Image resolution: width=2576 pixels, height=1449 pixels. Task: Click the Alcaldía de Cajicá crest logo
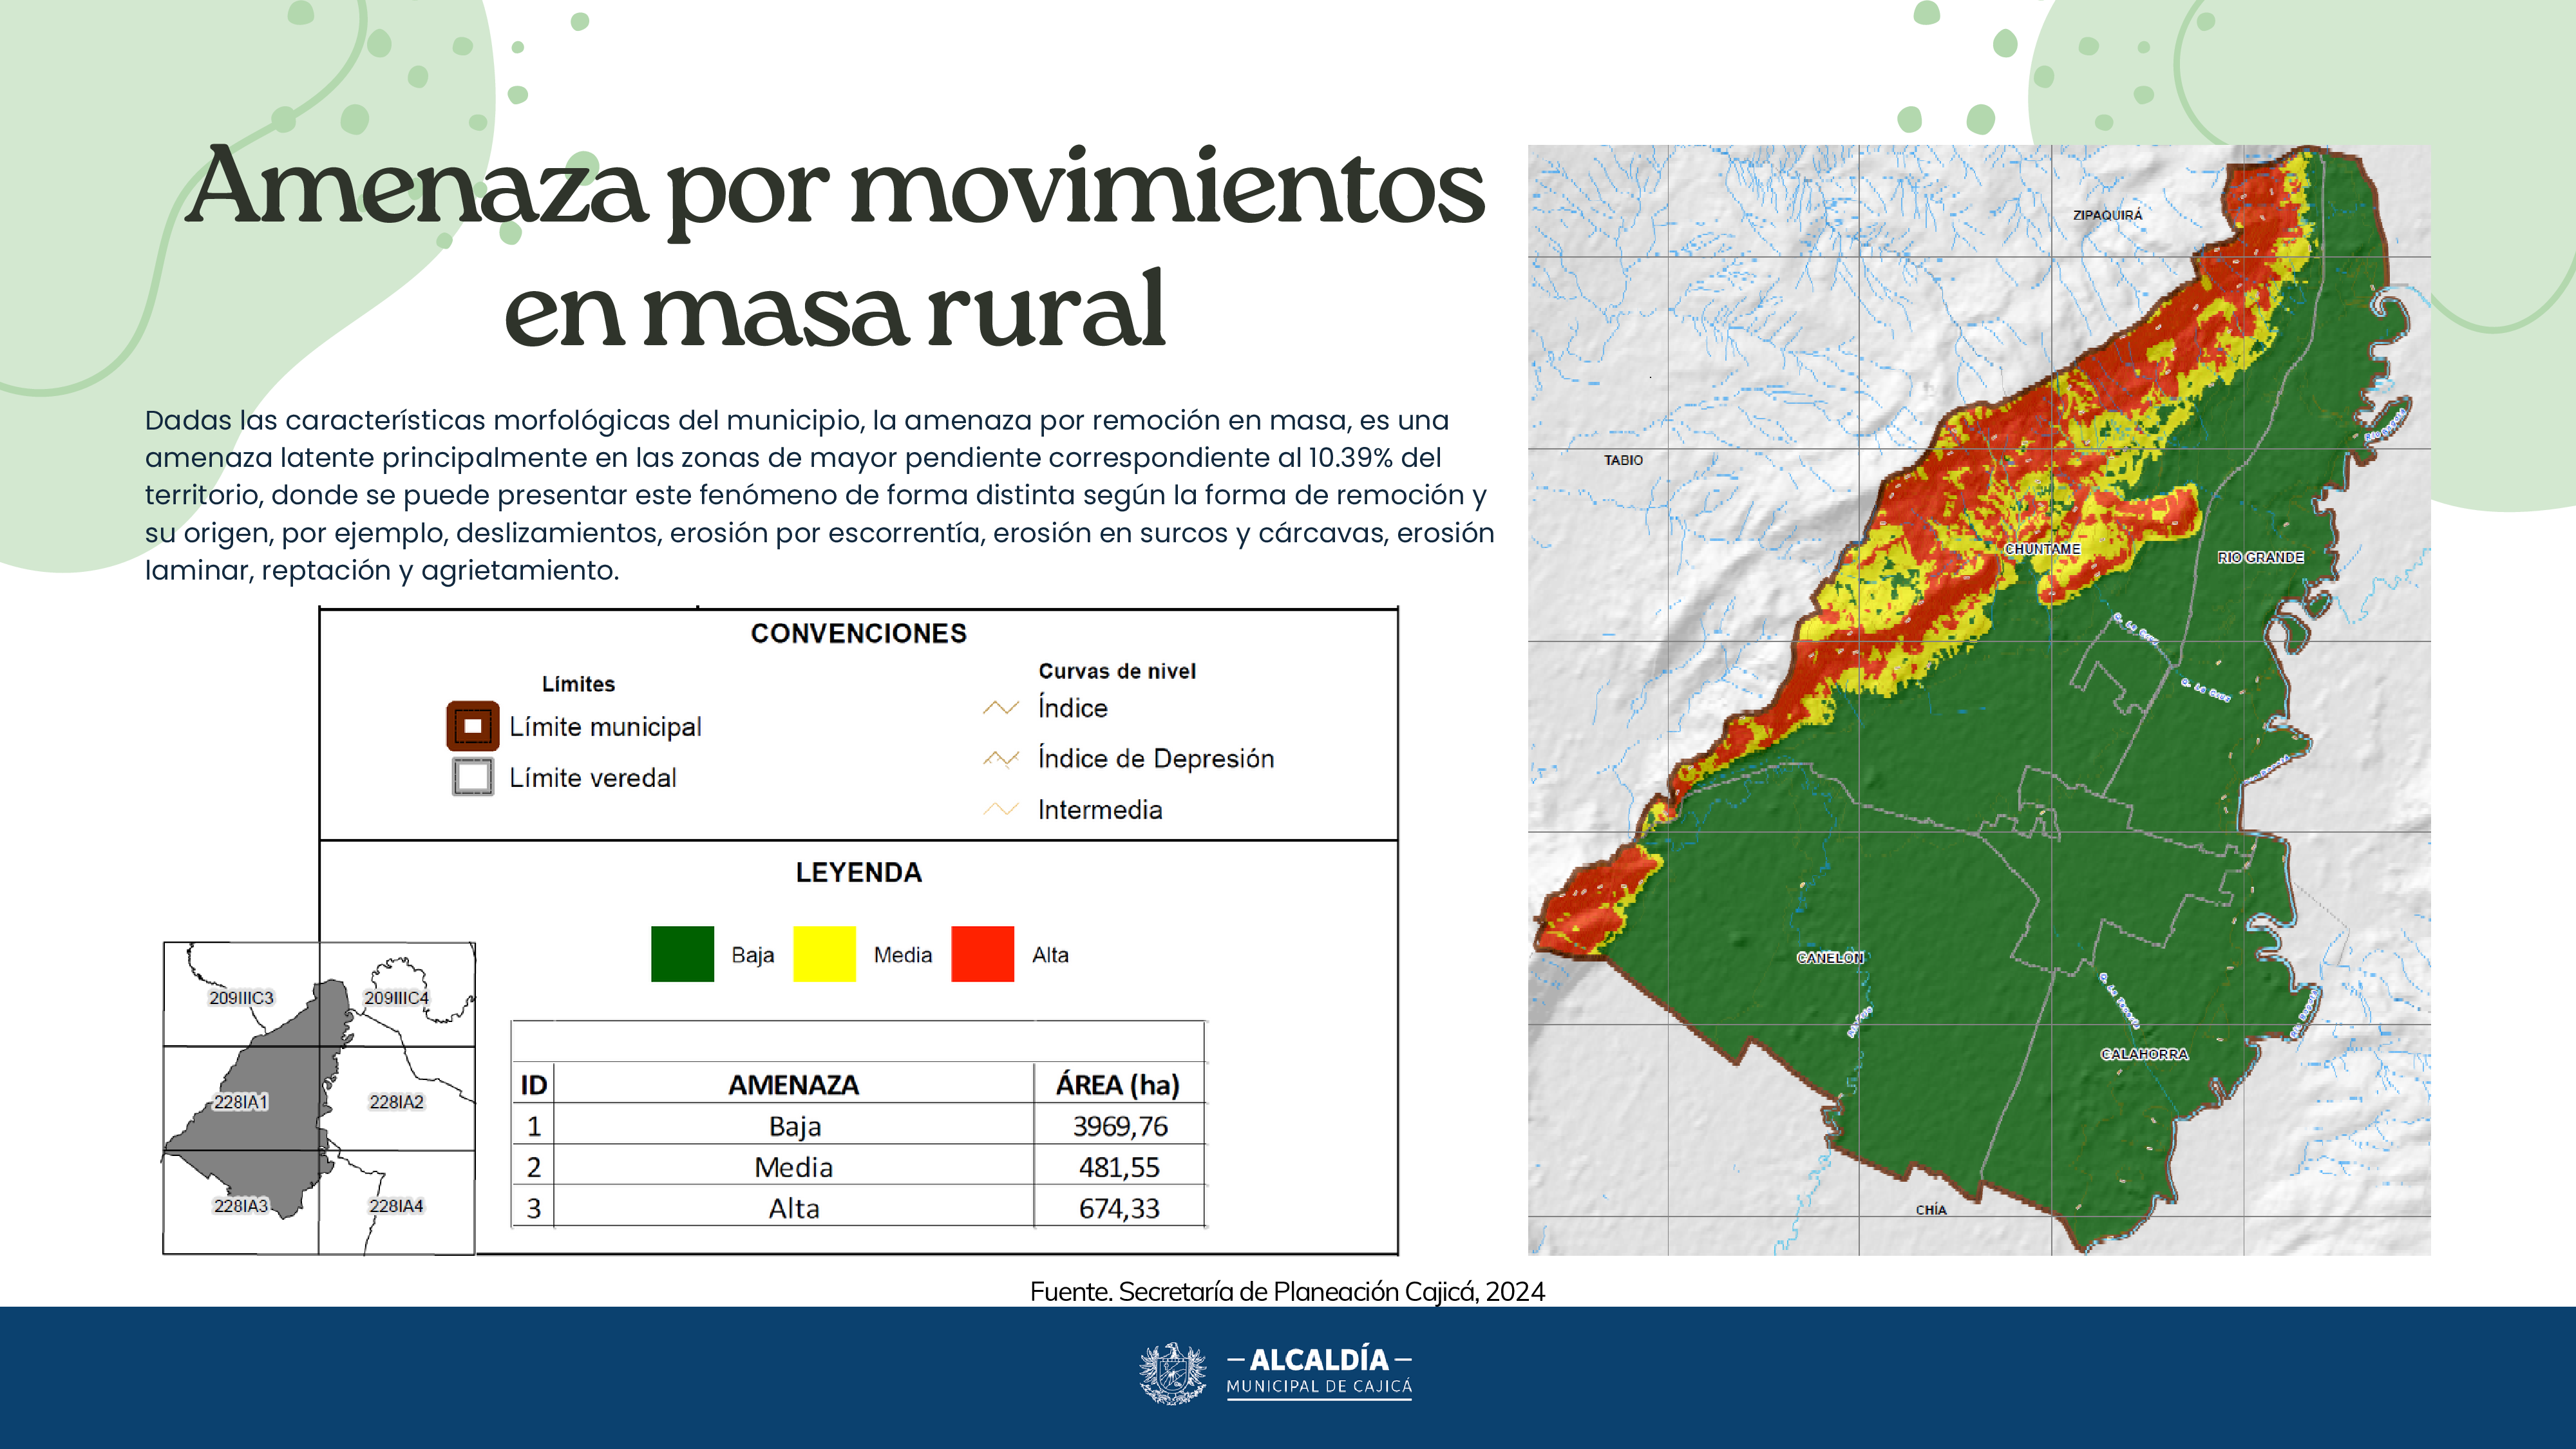pyautogui.click(x=1172, y=1373)
